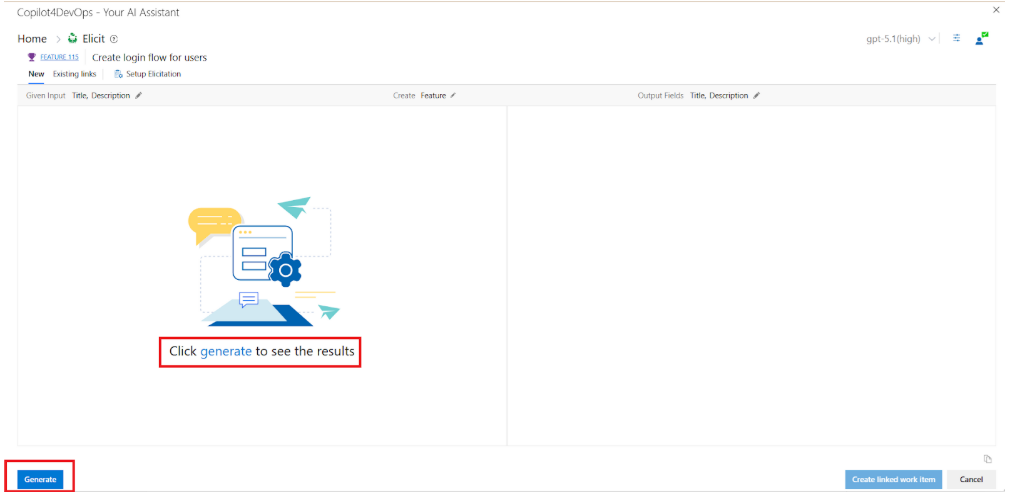
Task: Click the generate link in placeholder text
Action: [226, 352]
